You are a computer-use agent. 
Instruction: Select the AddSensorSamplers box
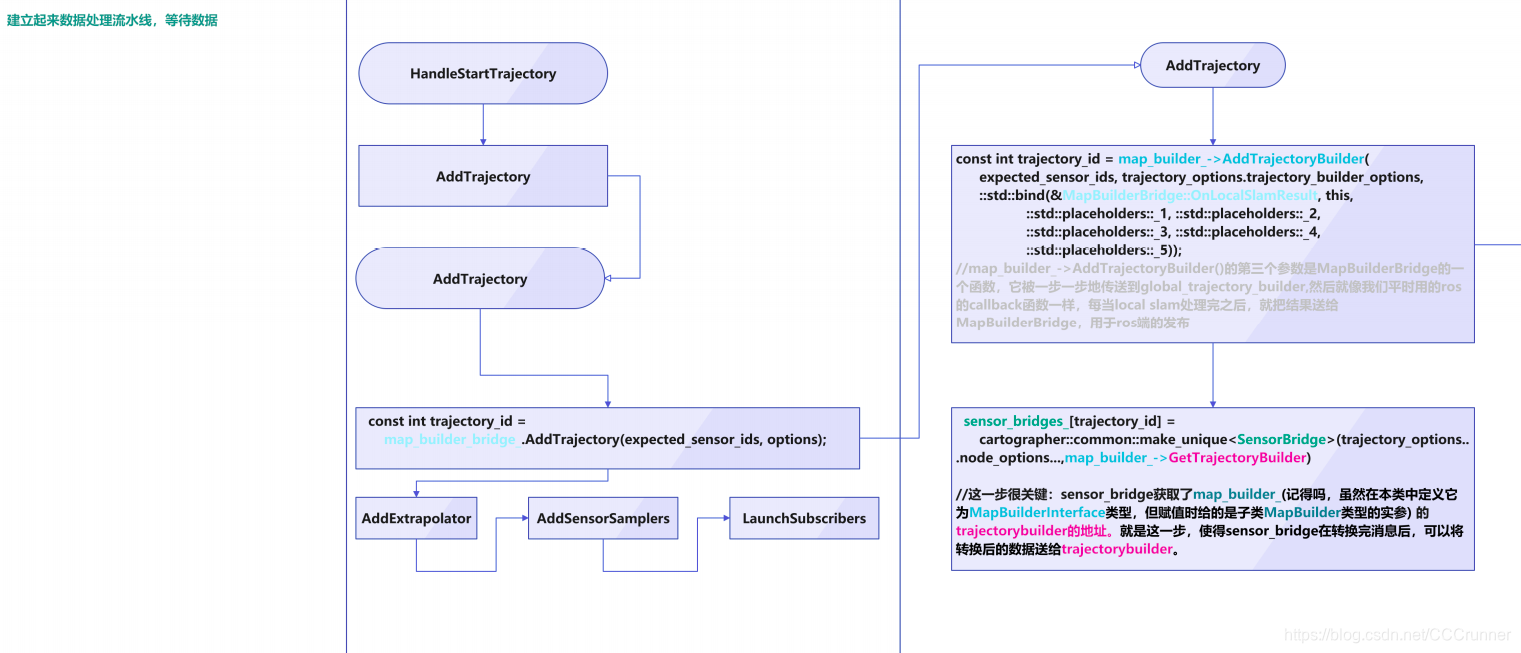tap(602, 518)
